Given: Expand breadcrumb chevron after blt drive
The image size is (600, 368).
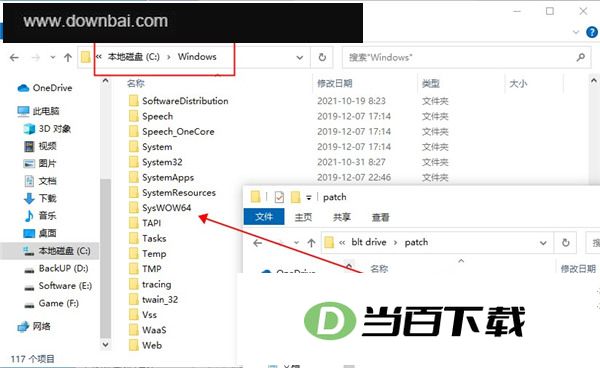Looking at the screenshot, I should 395,243.
